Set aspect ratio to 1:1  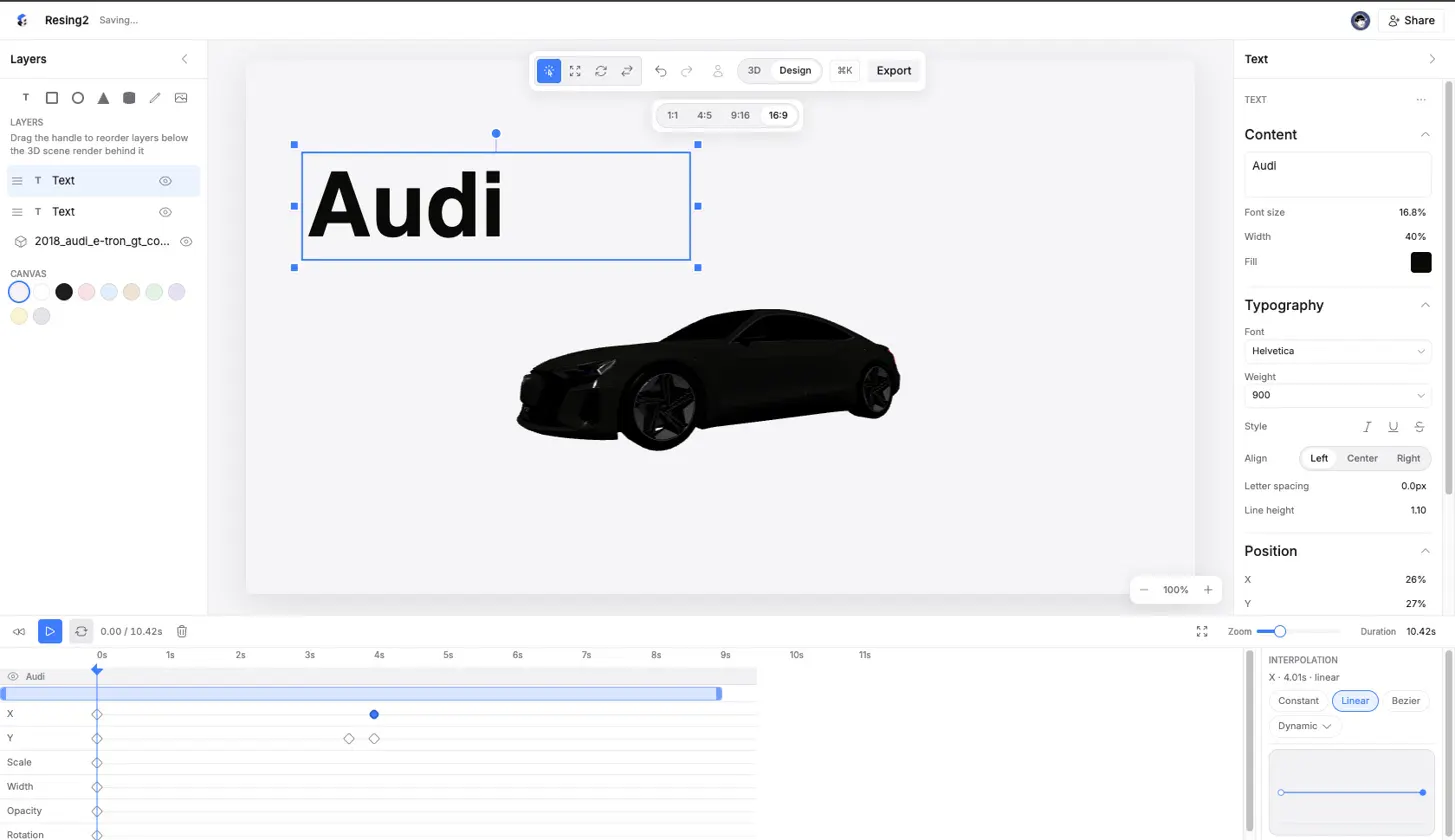[673, 116]
